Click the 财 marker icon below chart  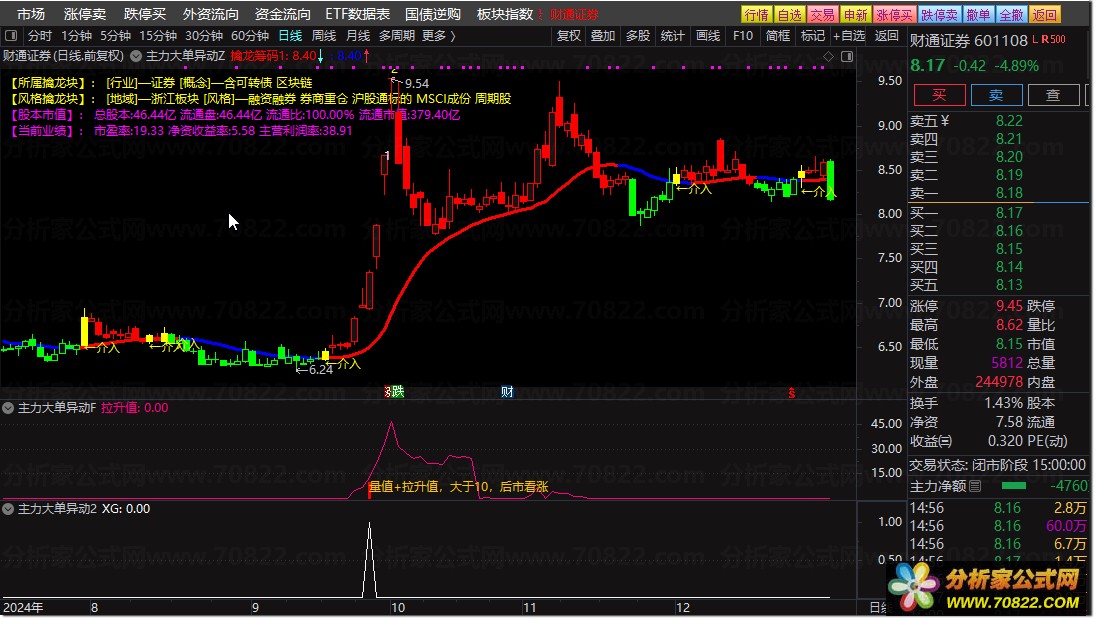pos(507,392)
